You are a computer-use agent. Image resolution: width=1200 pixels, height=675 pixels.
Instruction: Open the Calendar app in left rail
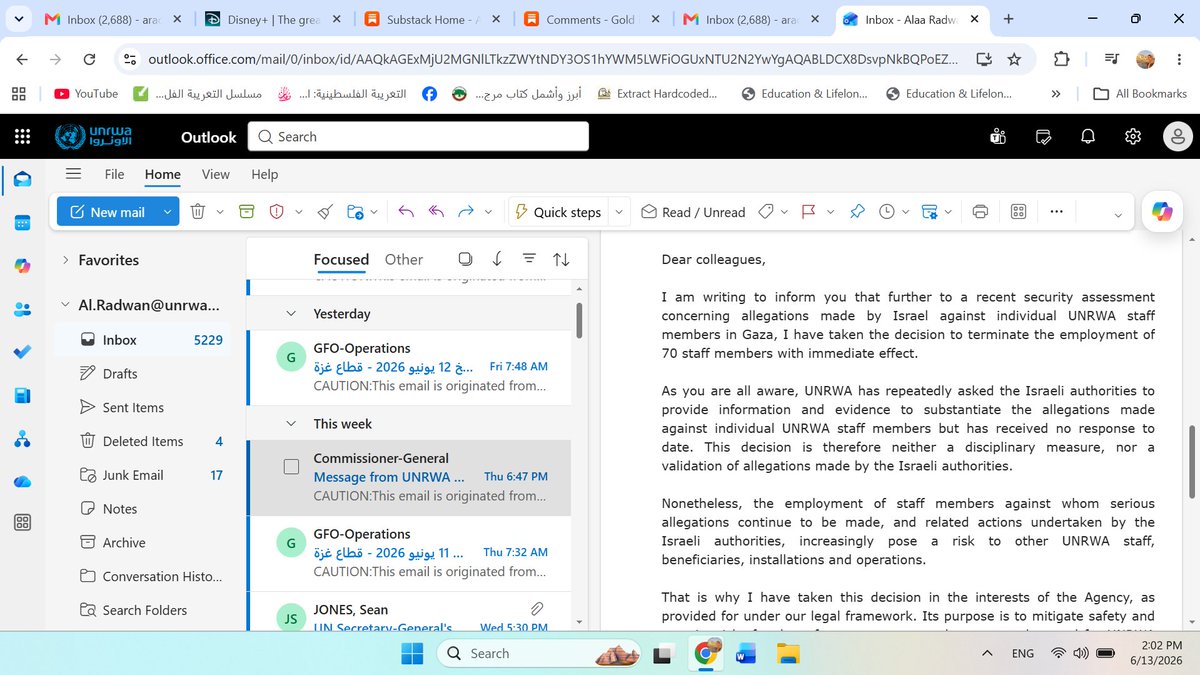point(22,222)
